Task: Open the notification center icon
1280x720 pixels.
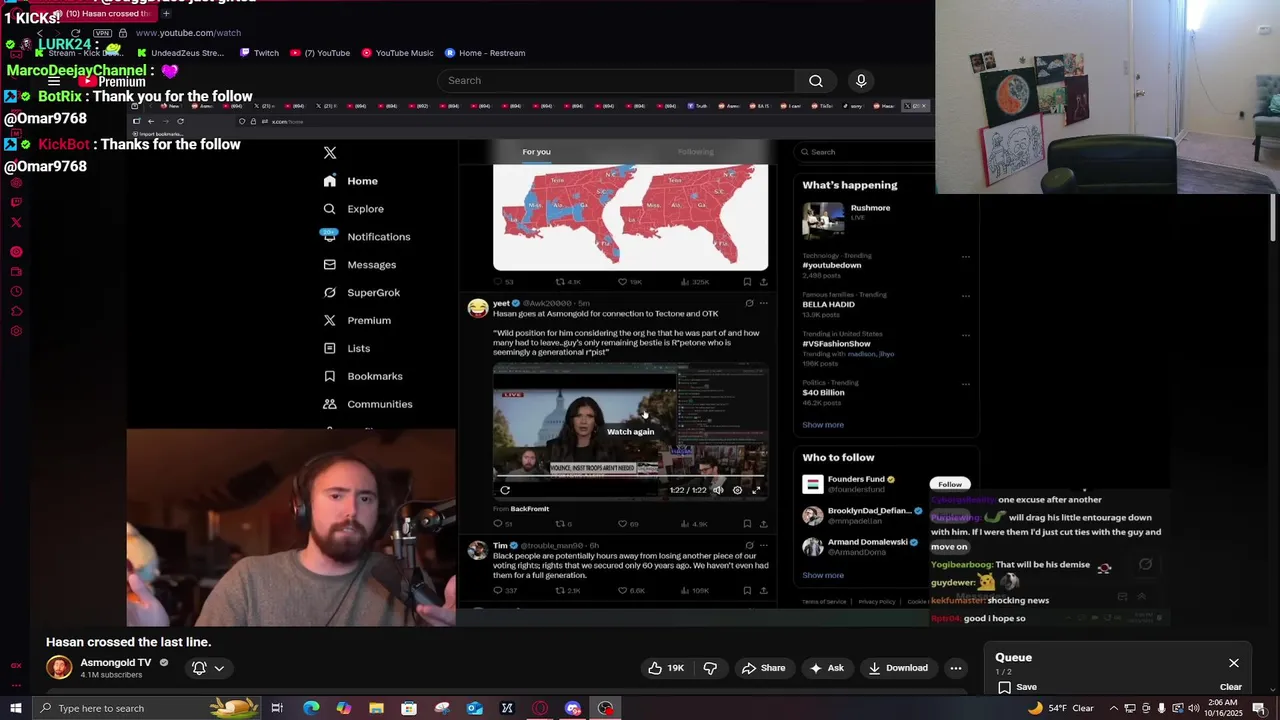Action: 1259,708
